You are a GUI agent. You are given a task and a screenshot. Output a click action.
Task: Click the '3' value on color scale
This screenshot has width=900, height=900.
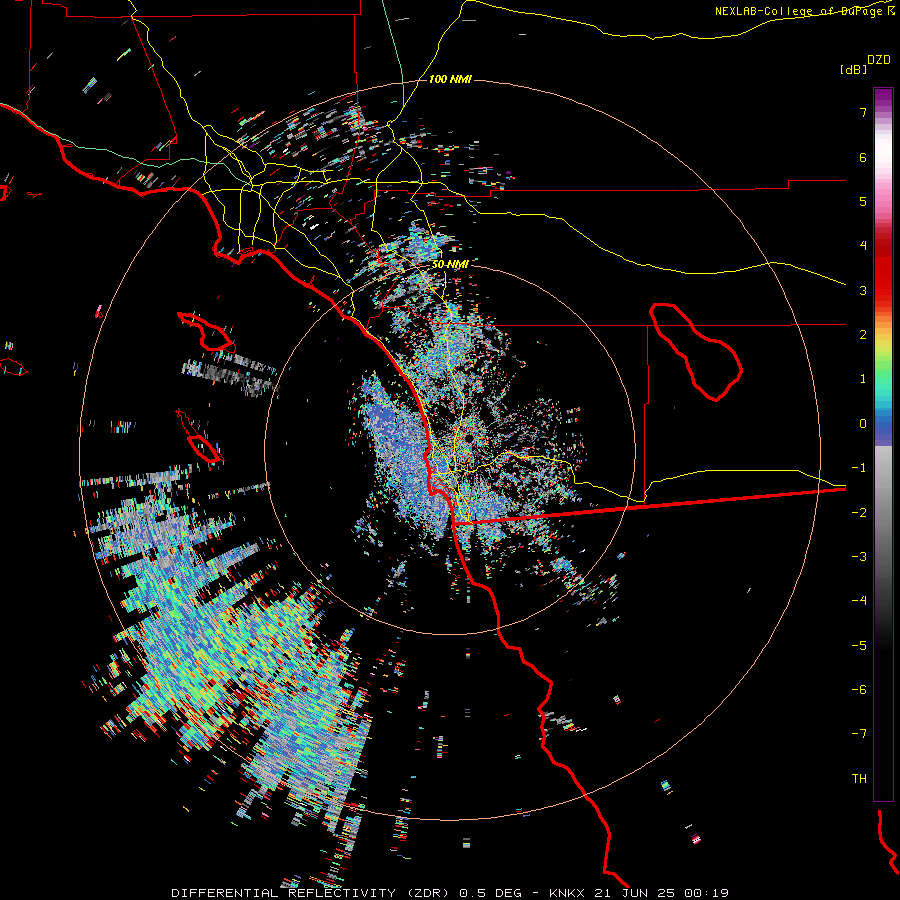tap(863, 290)
